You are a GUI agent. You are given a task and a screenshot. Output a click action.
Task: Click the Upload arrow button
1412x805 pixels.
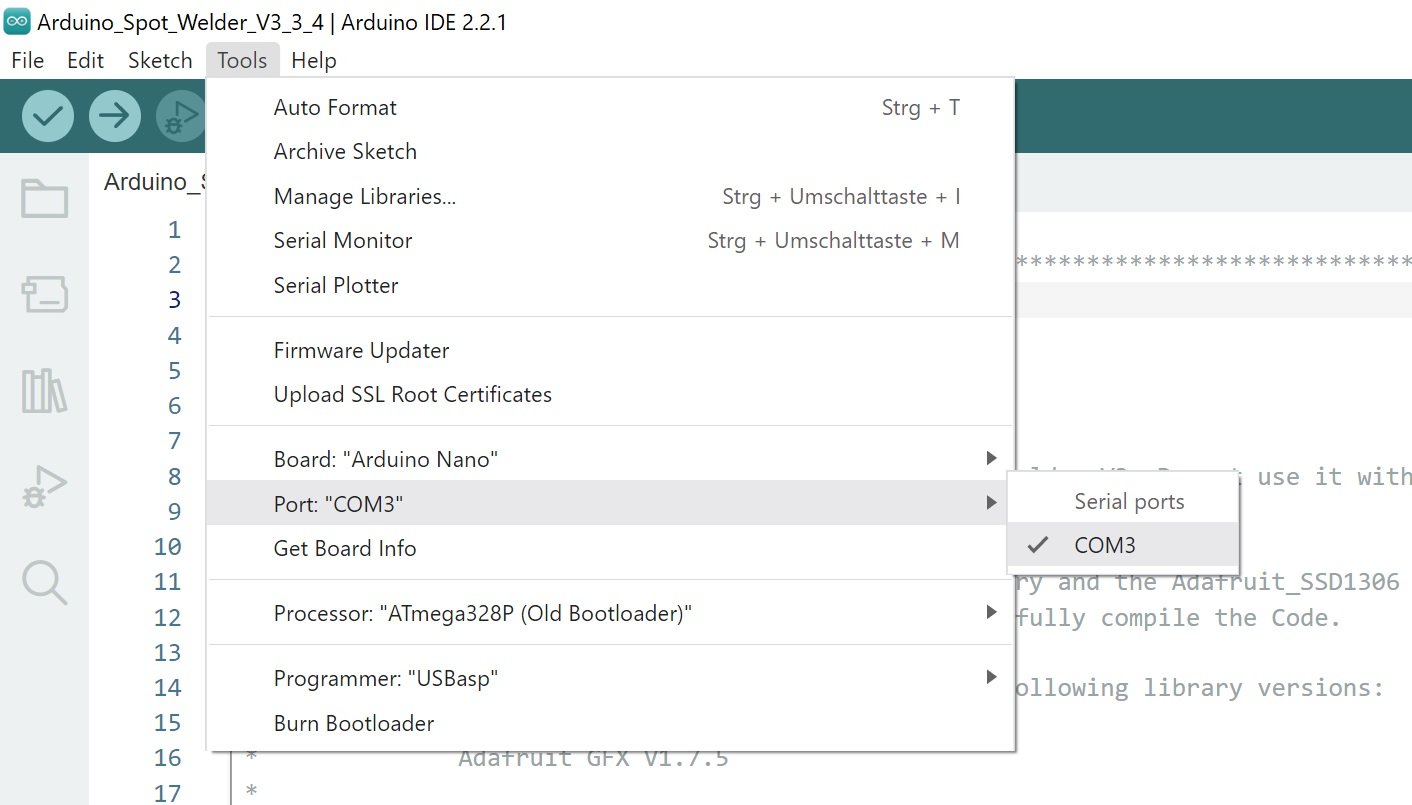click(x=115, y=116)
